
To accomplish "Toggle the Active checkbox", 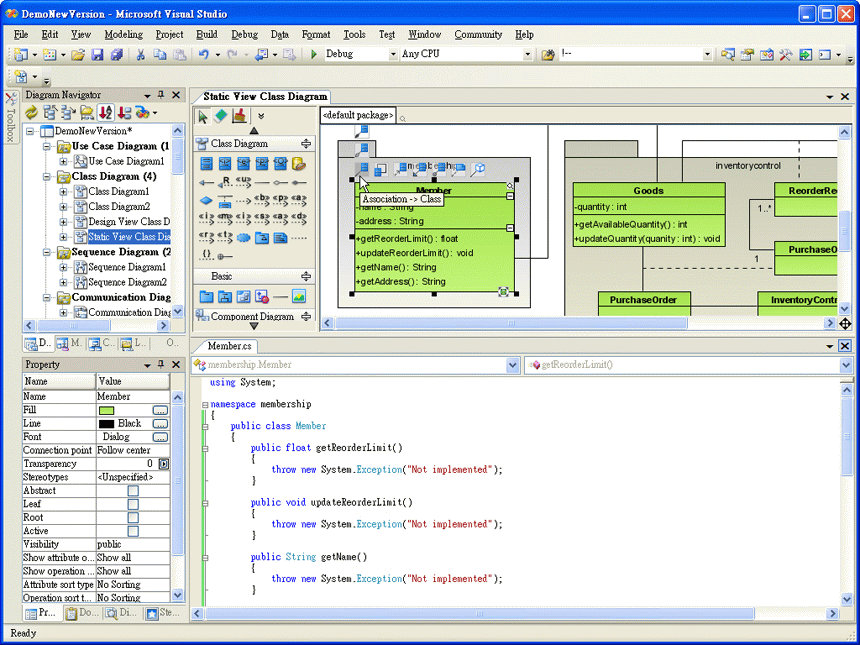I will pyautogui.click(x=133, y=531).
